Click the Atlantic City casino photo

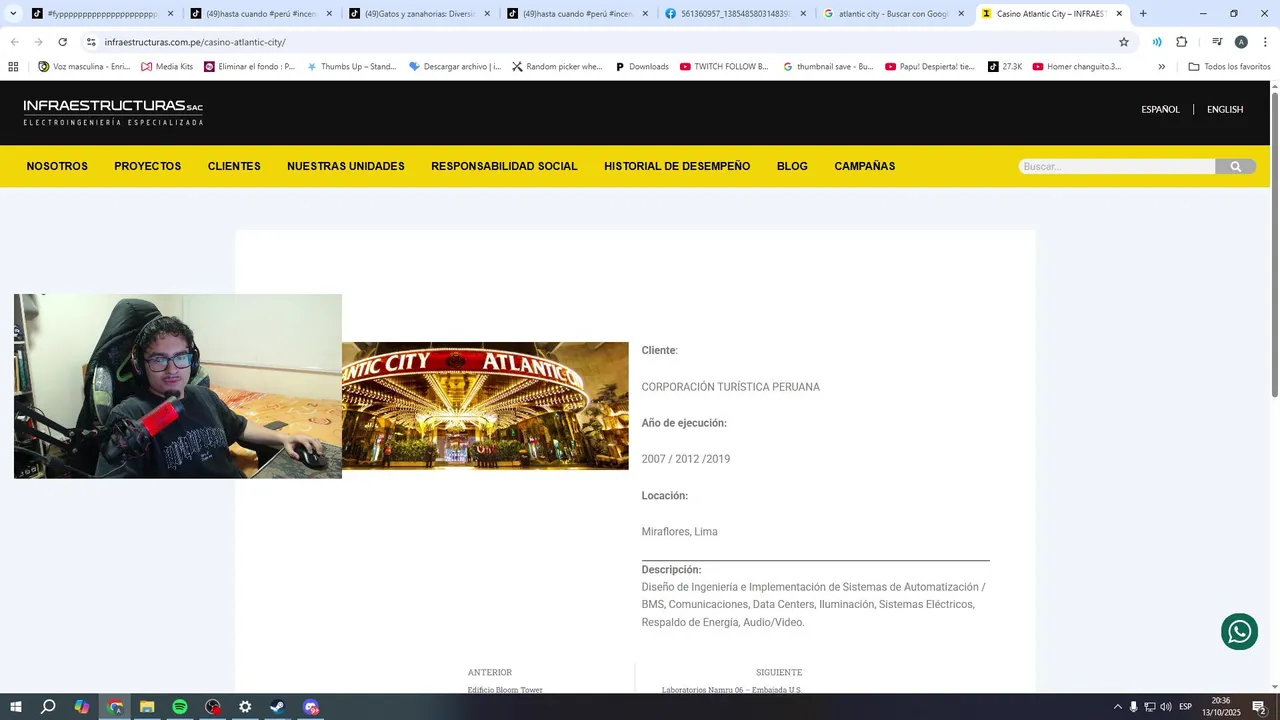[485, 406]
